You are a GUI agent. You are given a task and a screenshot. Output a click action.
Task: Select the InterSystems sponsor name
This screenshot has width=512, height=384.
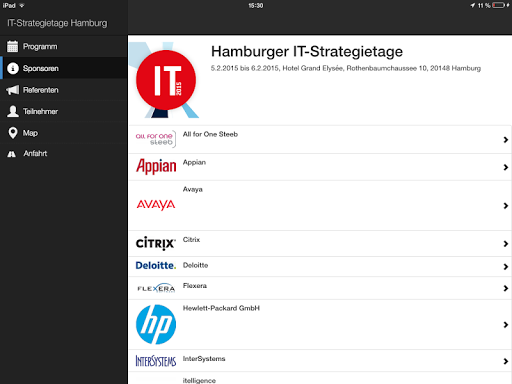click(204, 359)
